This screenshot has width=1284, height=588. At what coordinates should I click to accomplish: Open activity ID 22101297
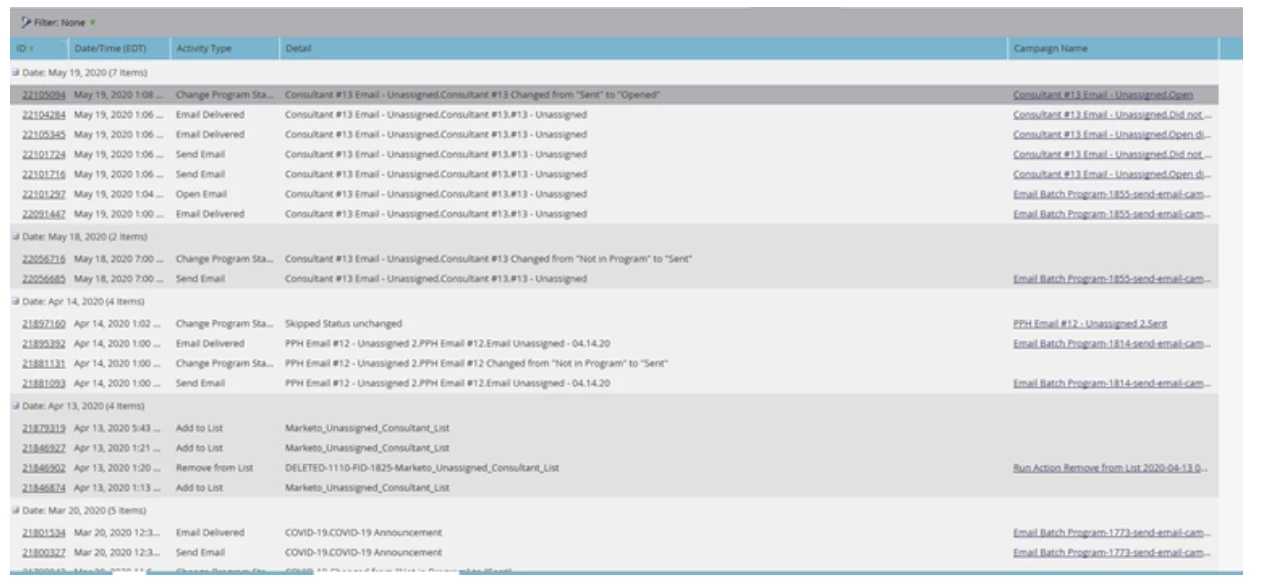44,194
